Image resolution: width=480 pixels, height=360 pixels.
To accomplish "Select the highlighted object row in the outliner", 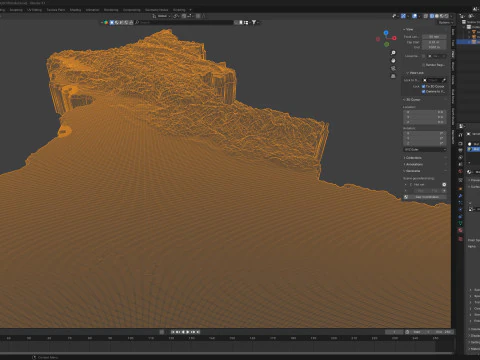I will [468, 42].
